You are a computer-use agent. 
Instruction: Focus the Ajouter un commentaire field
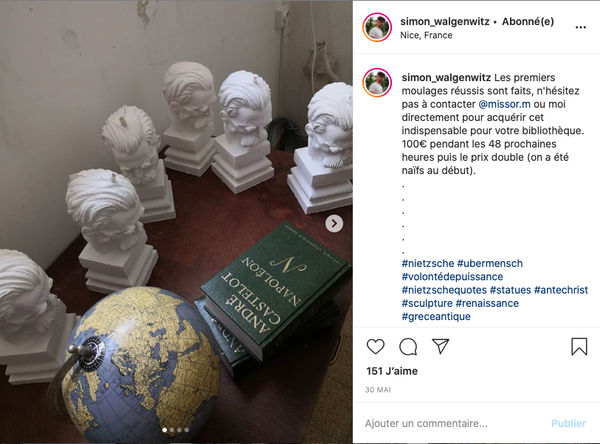tap(453, 423)
